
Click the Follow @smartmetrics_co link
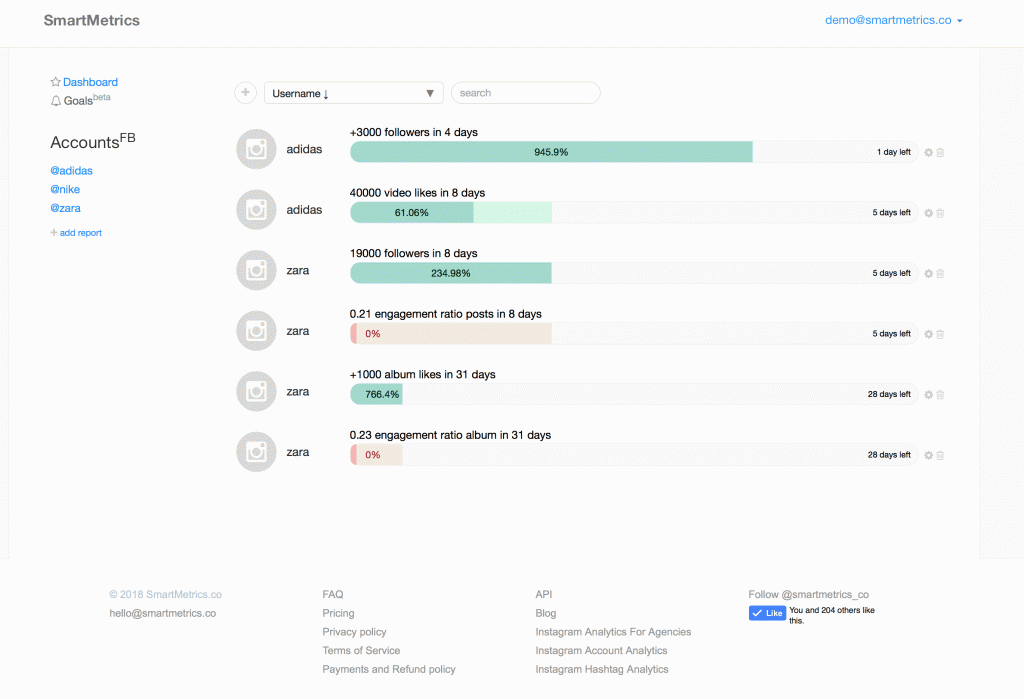[x=808, y=594]
